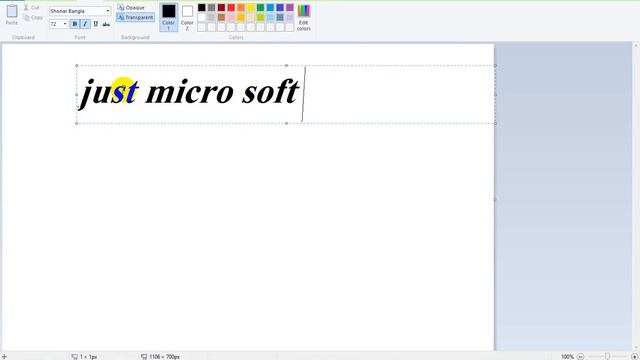The image size is (640, 360).
Task: Pick the lime green palette swatch
Action: (260, 17)
